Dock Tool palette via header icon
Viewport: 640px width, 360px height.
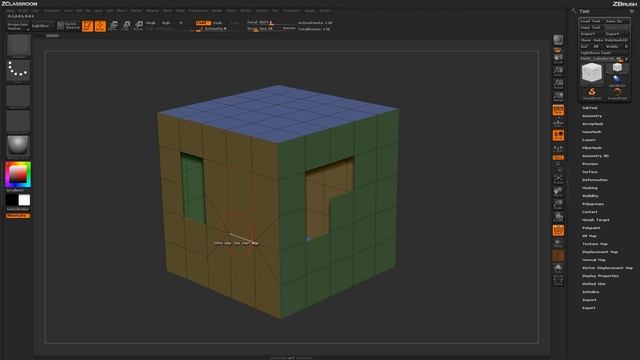point(575,11)
